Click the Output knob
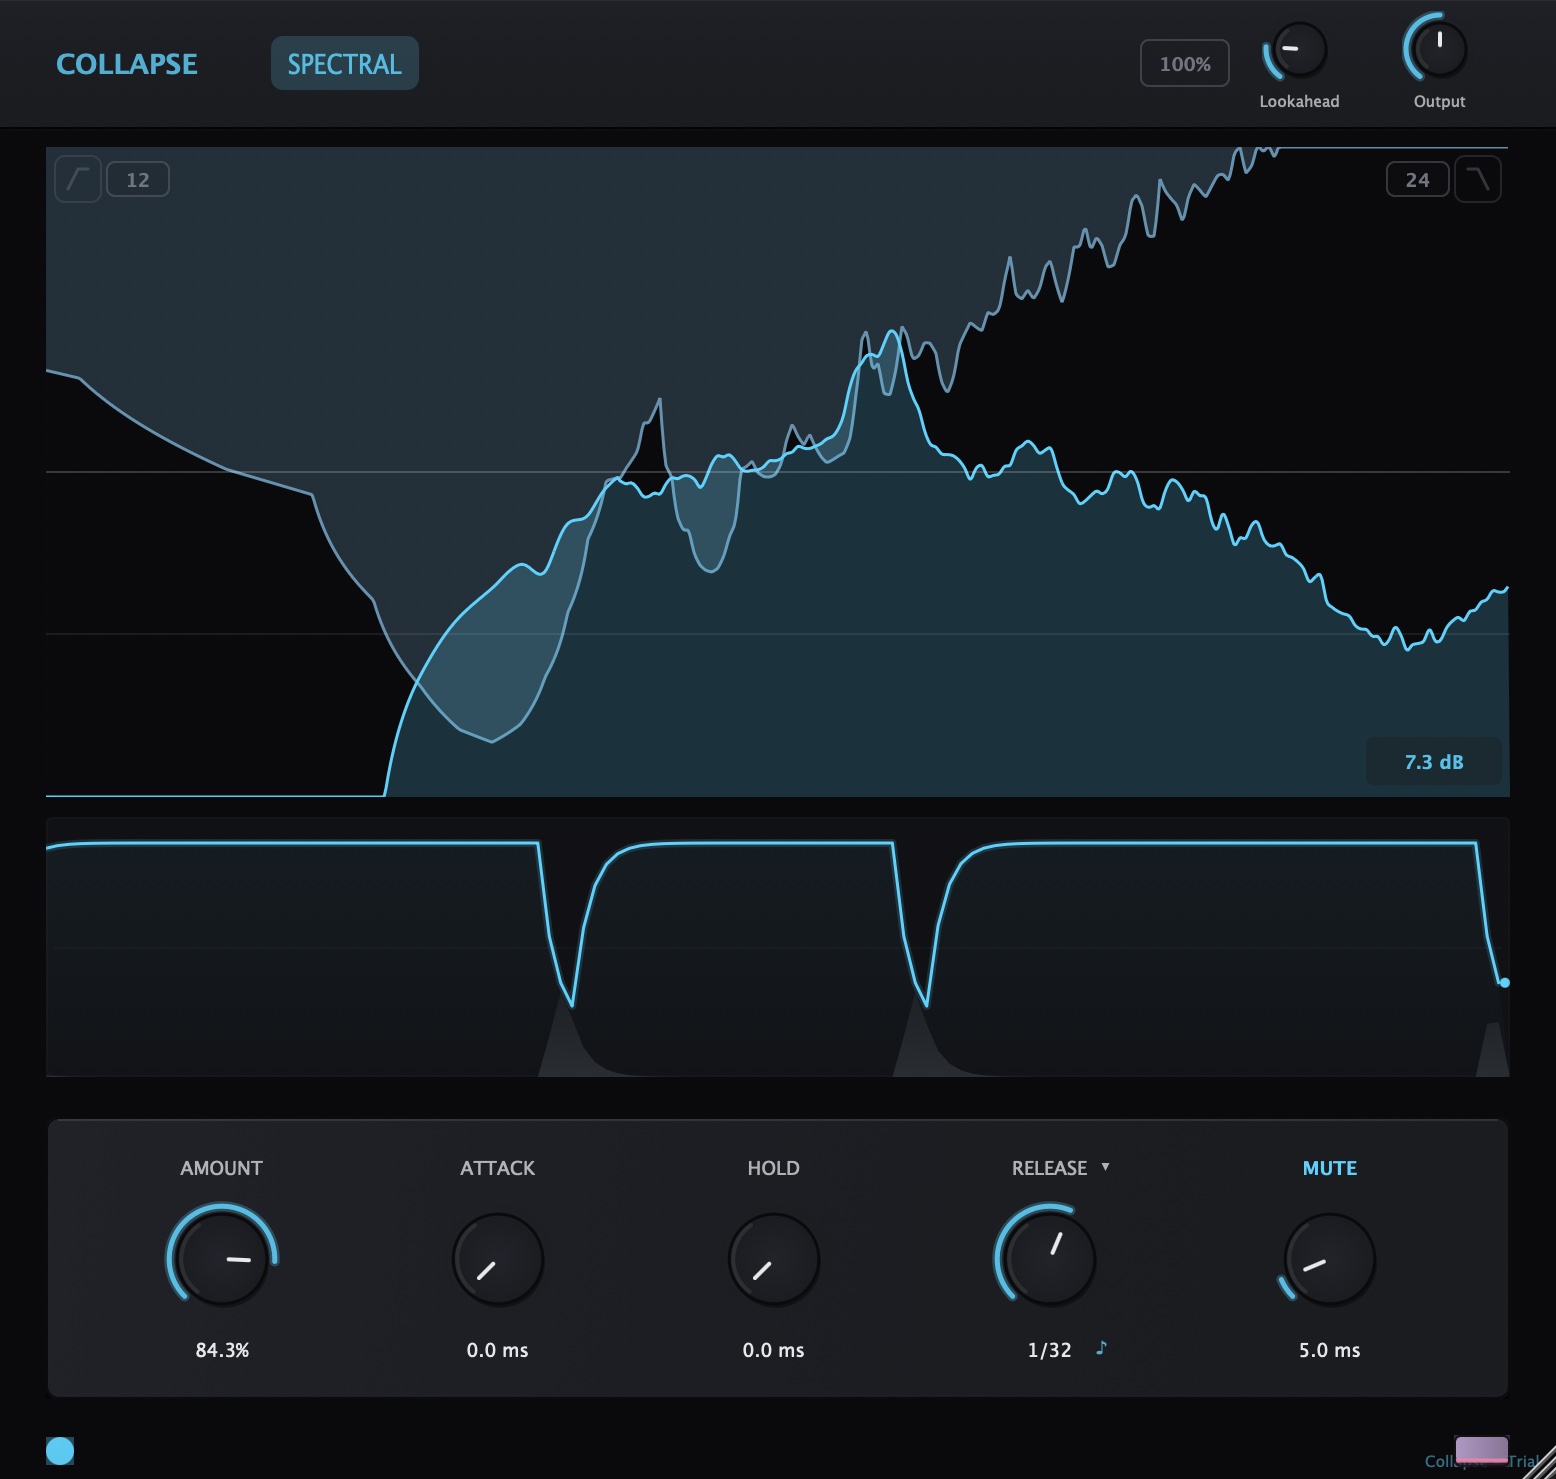 (x=1438, y=50)
